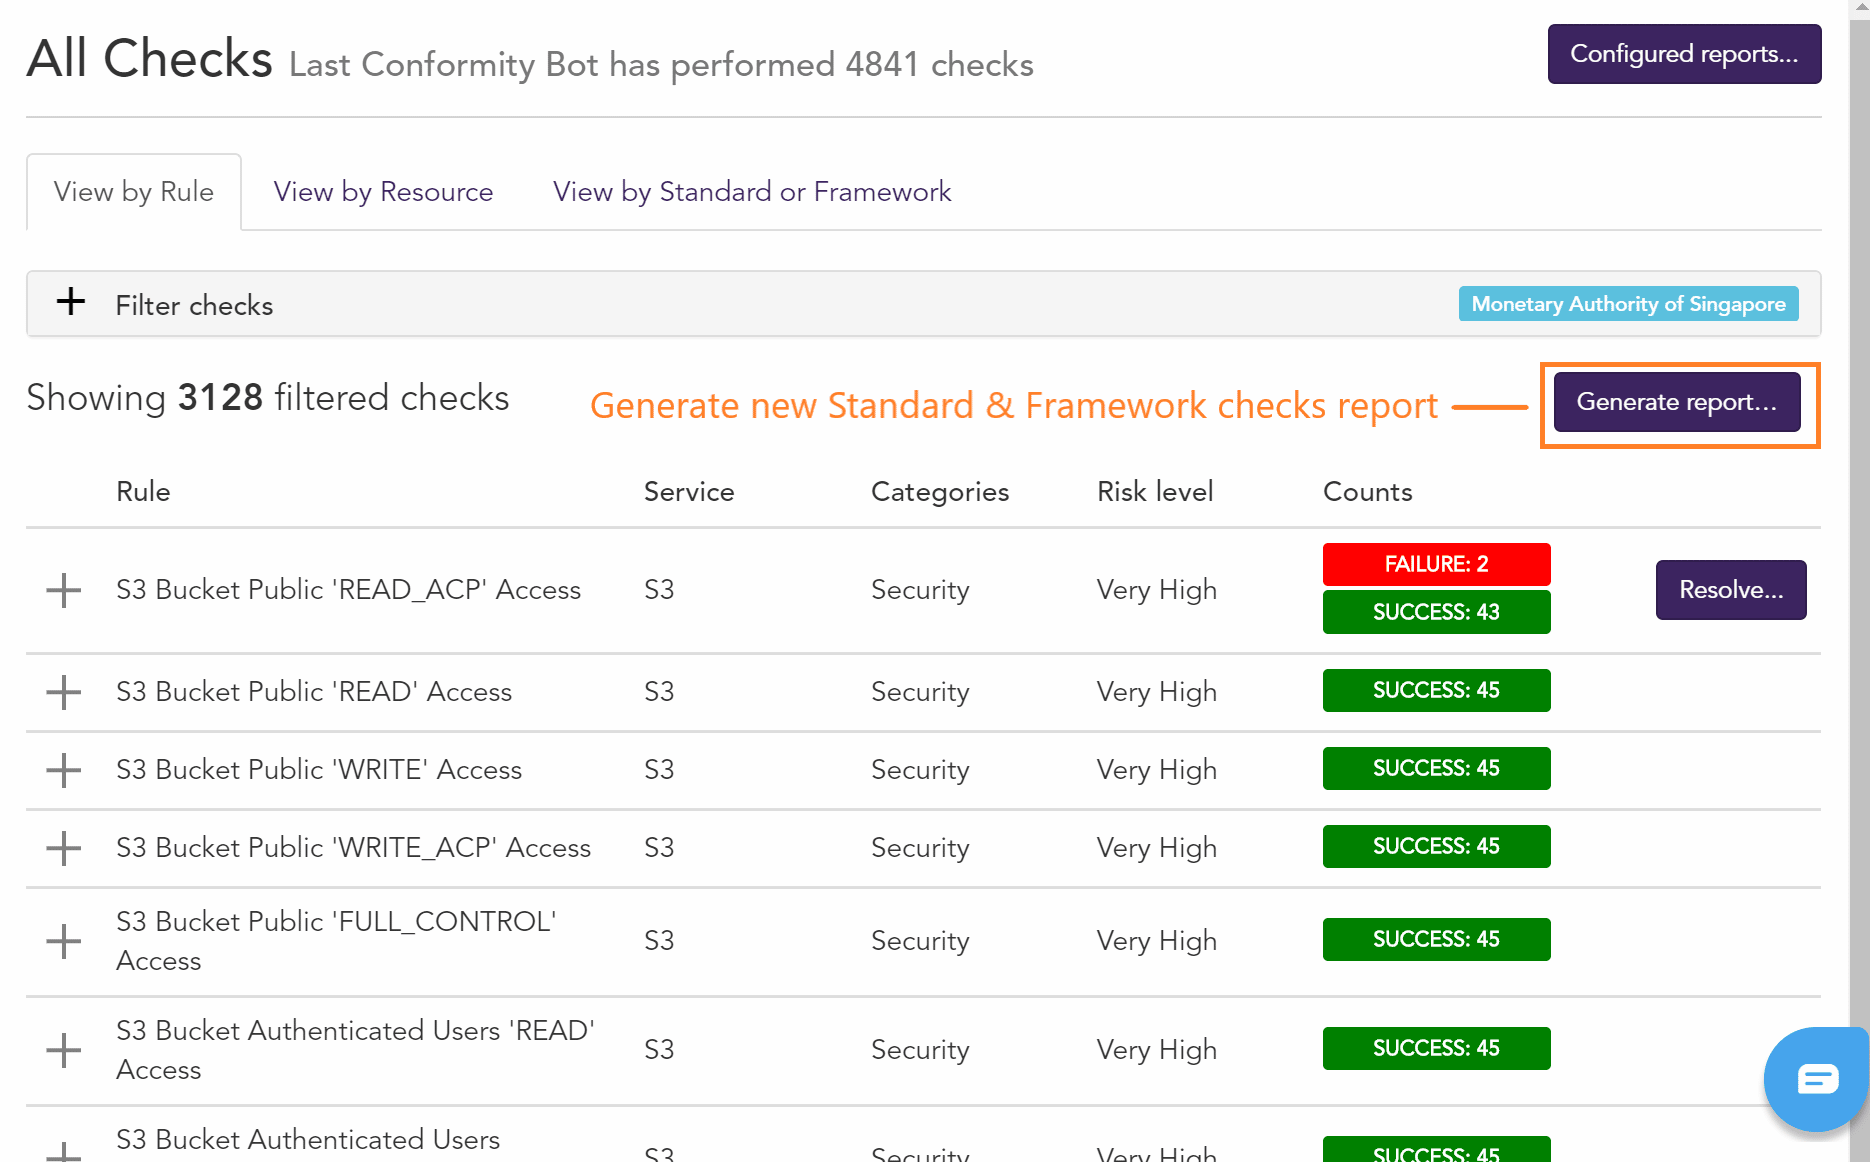The width and height of the screenshot is (1870, 1162).
Task: Click SUCCESS: 45 badge for 'WRITE' Access
Action: point(1436,768)
